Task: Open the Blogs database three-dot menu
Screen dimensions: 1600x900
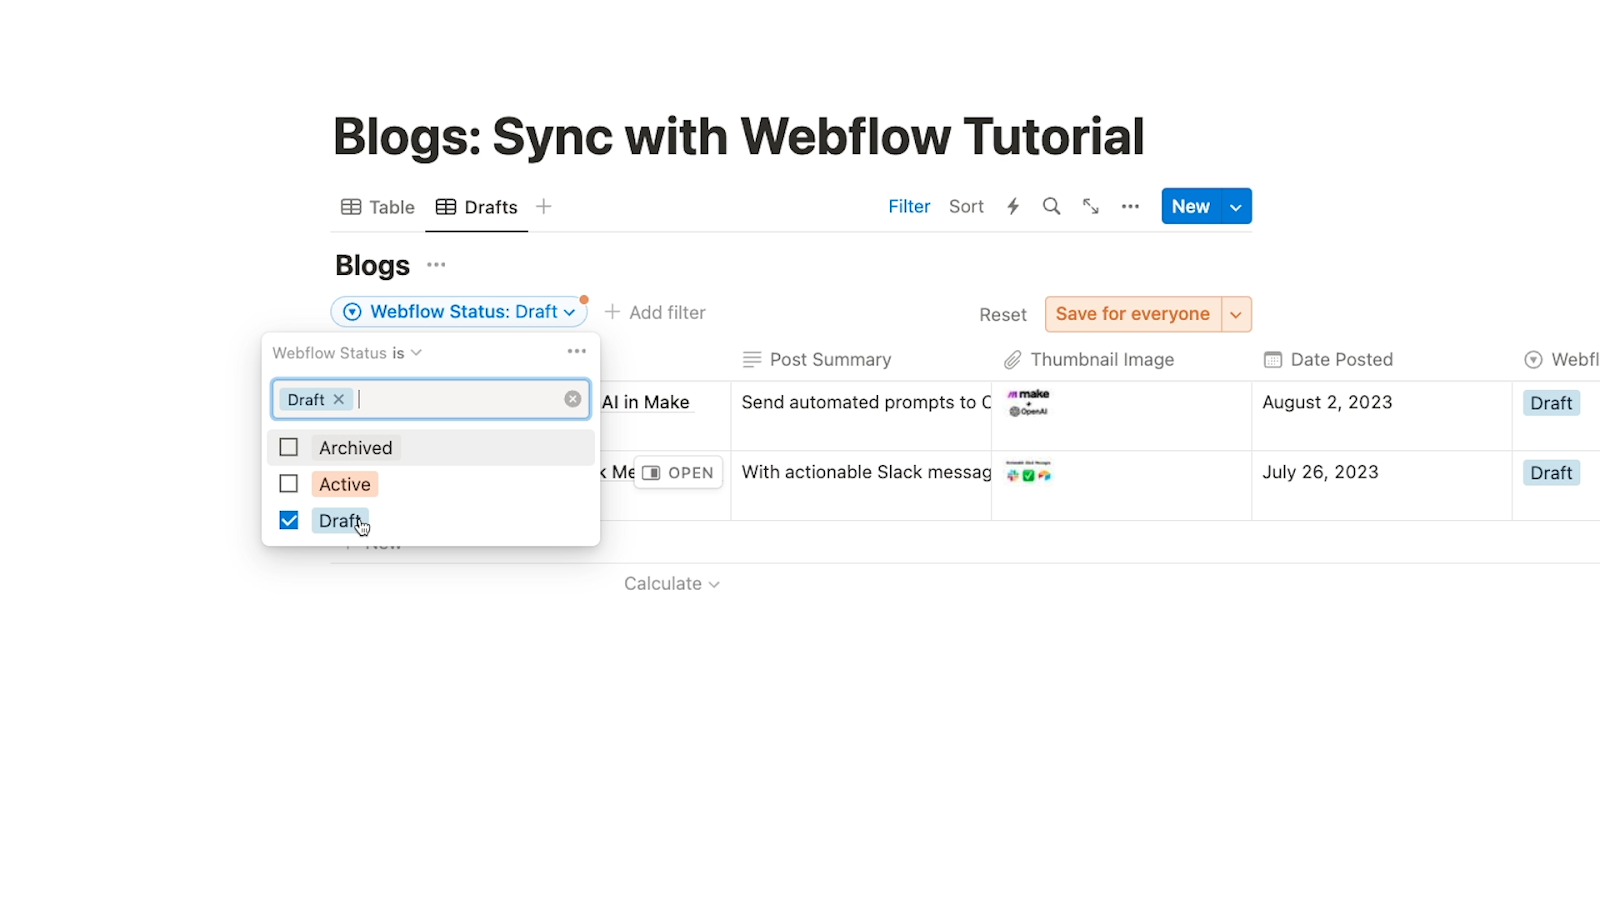Action: pyautogui.click(x=436, y=265)
